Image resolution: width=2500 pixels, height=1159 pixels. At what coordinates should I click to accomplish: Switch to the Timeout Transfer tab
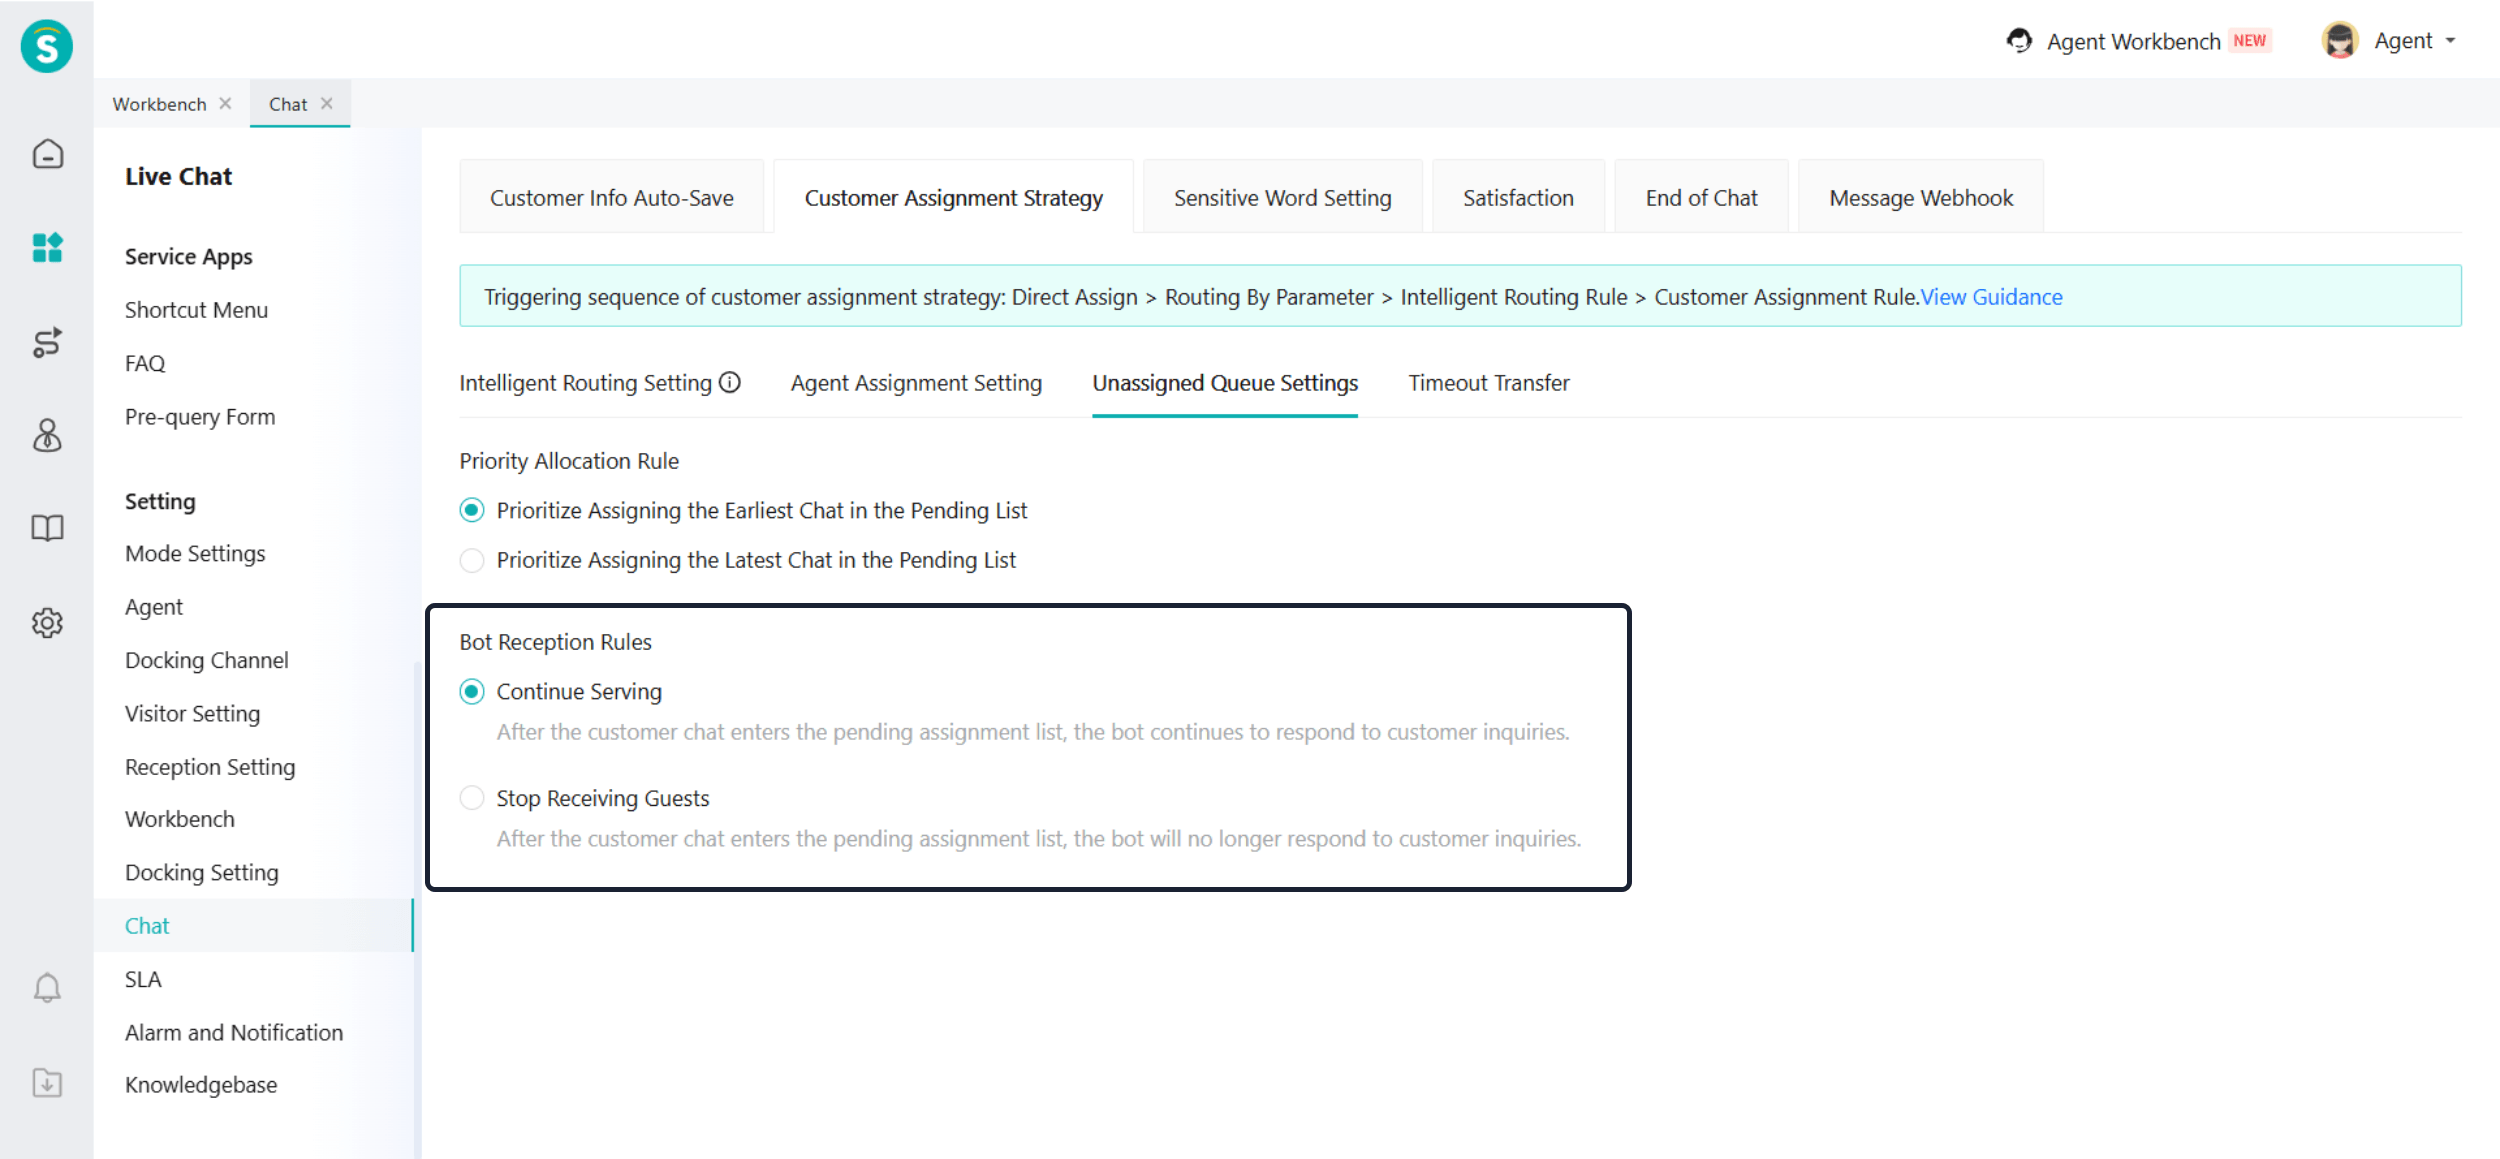1488,383
